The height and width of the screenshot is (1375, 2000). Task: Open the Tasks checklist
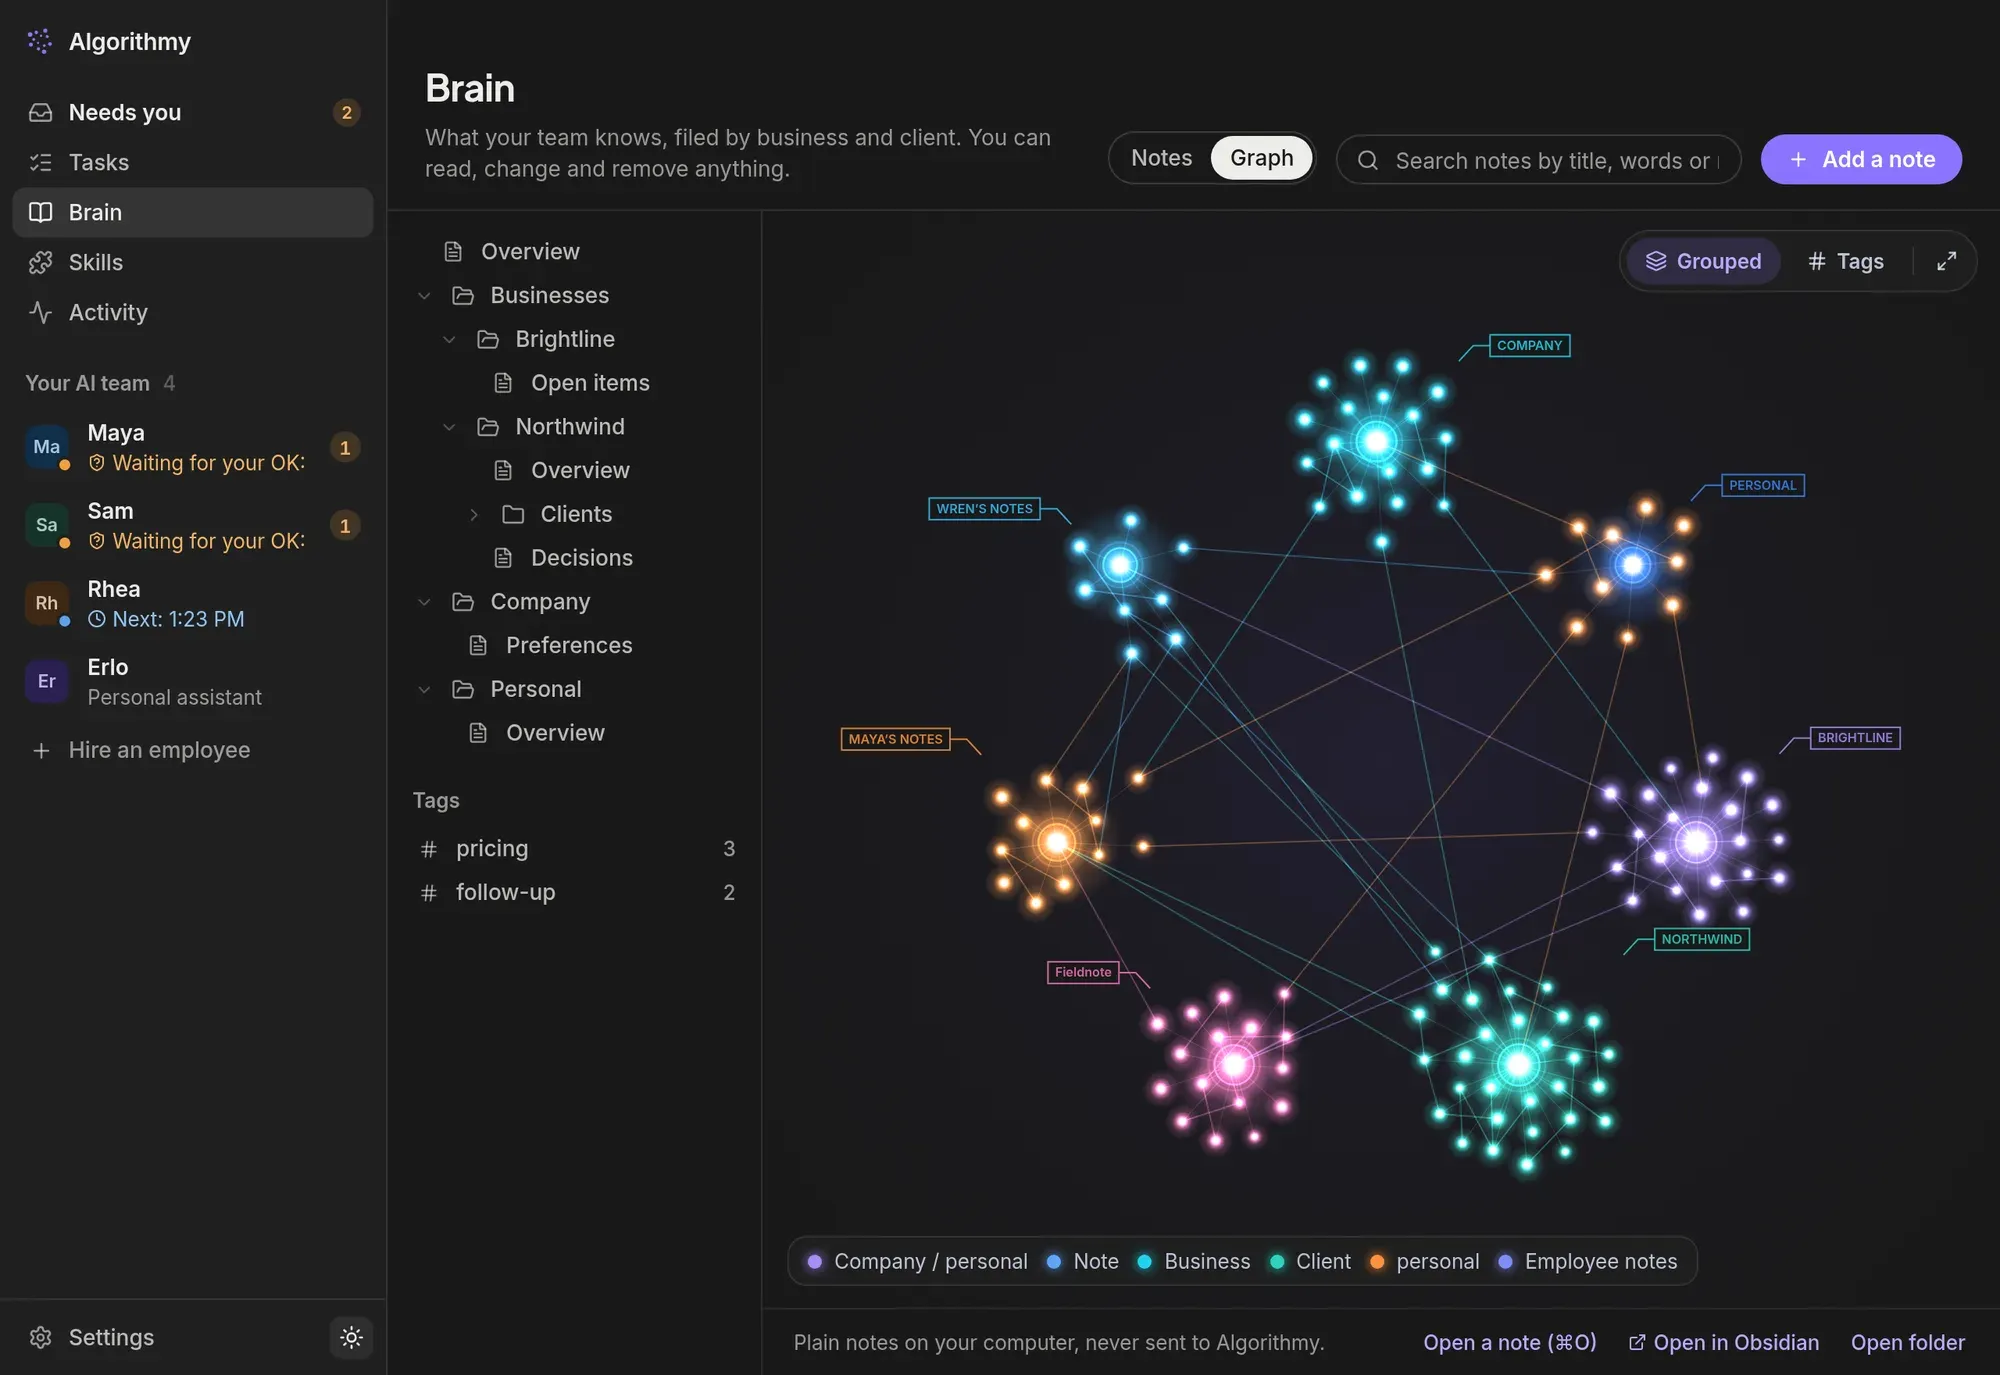click(193, 162)
